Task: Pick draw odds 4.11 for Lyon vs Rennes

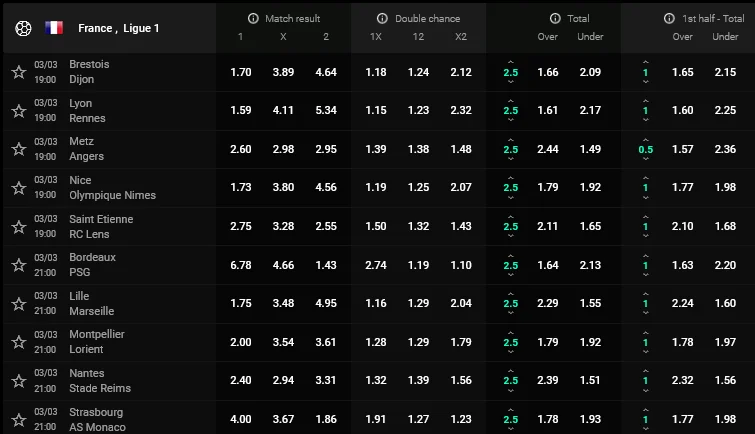Action: (x=284, y=111)
